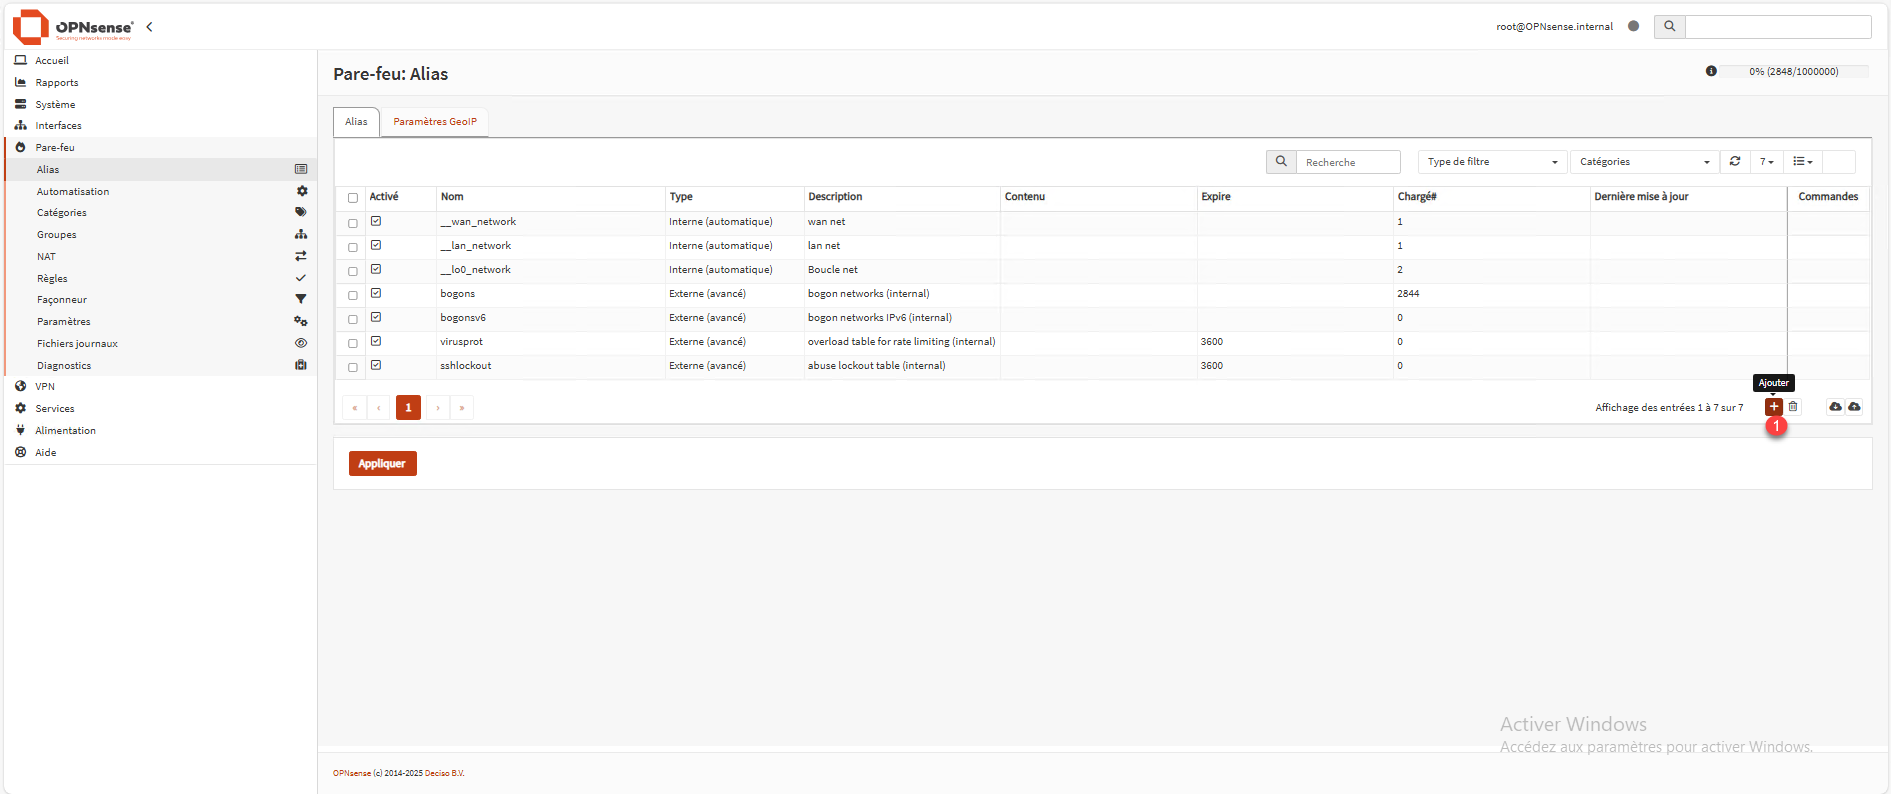The width and height of the screenshot is (1891, 794).
Task: Tick the select-all checkbox in table header
Action: pyautogui.click(x=353, y=198)
